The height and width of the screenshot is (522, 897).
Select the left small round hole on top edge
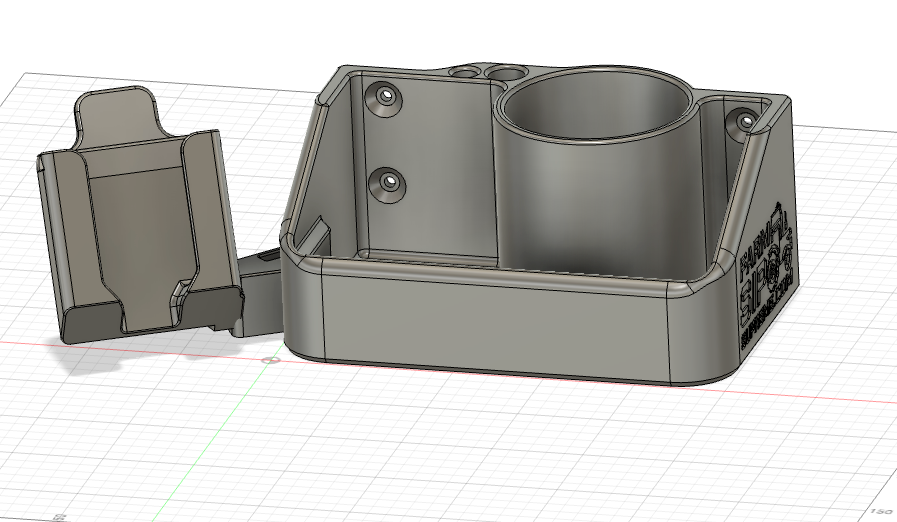coord(466,73)
